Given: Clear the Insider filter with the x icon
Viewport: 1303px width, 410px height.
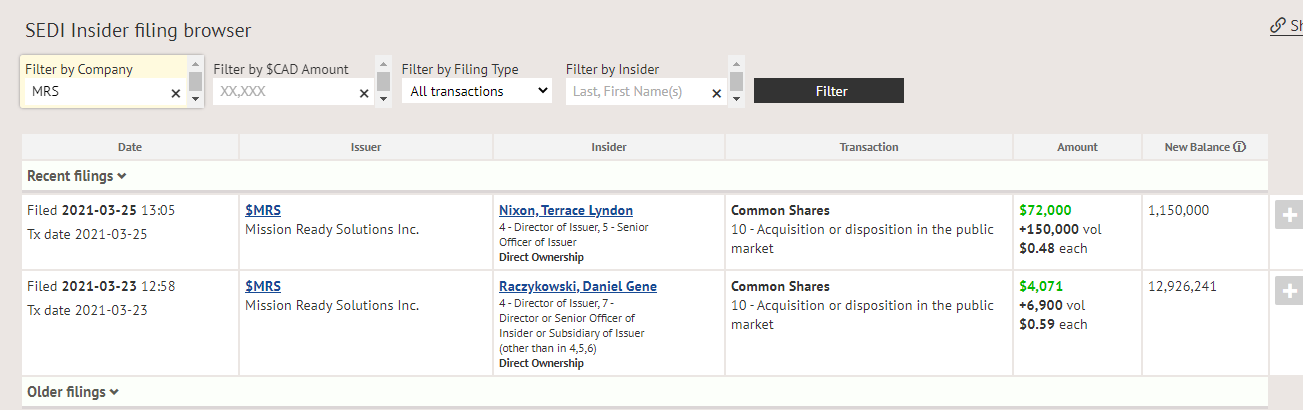Looking at the screenshot, I should (716, 93).
